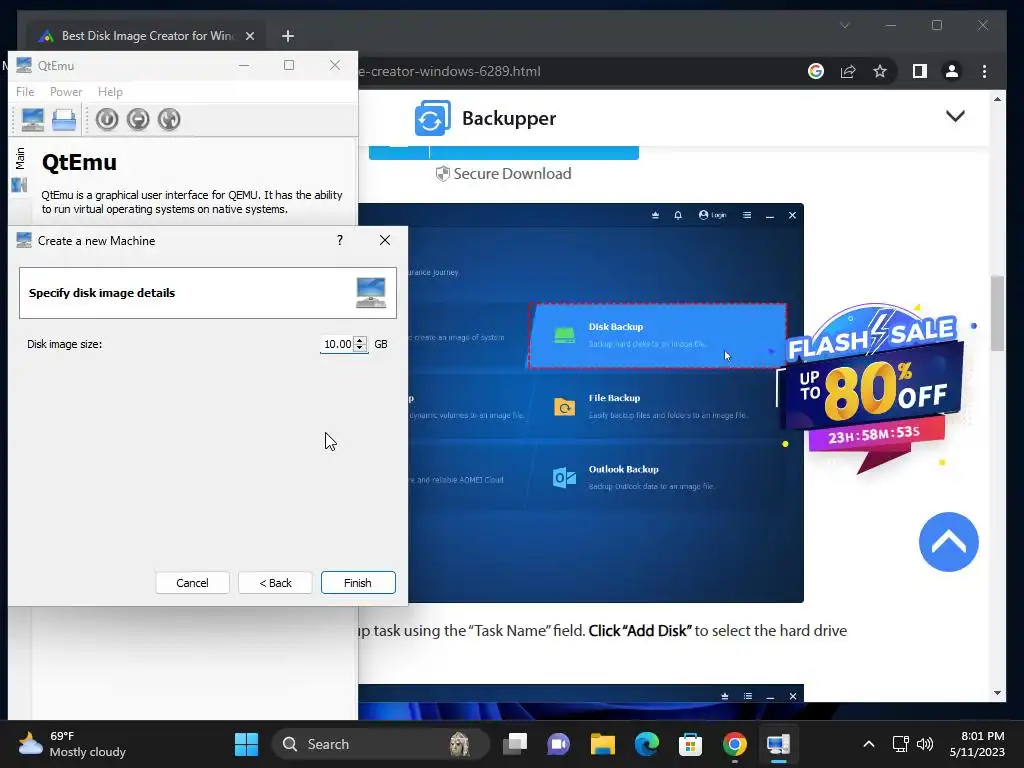
Task: Open File Explorer from taskbar
Action: (603, 744)
